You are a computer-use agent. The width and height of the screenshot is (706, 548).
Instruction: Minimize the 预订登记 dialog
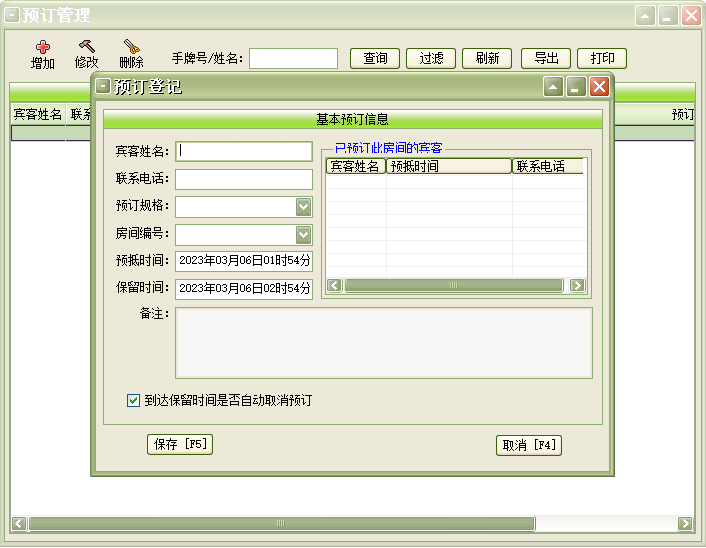[576, 86]
